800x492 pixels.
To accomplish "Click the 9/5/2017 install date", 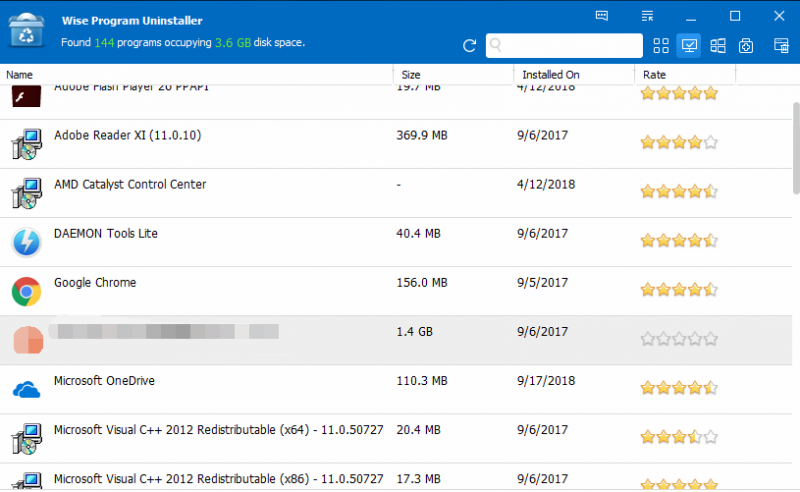I will tap(542, 282).
